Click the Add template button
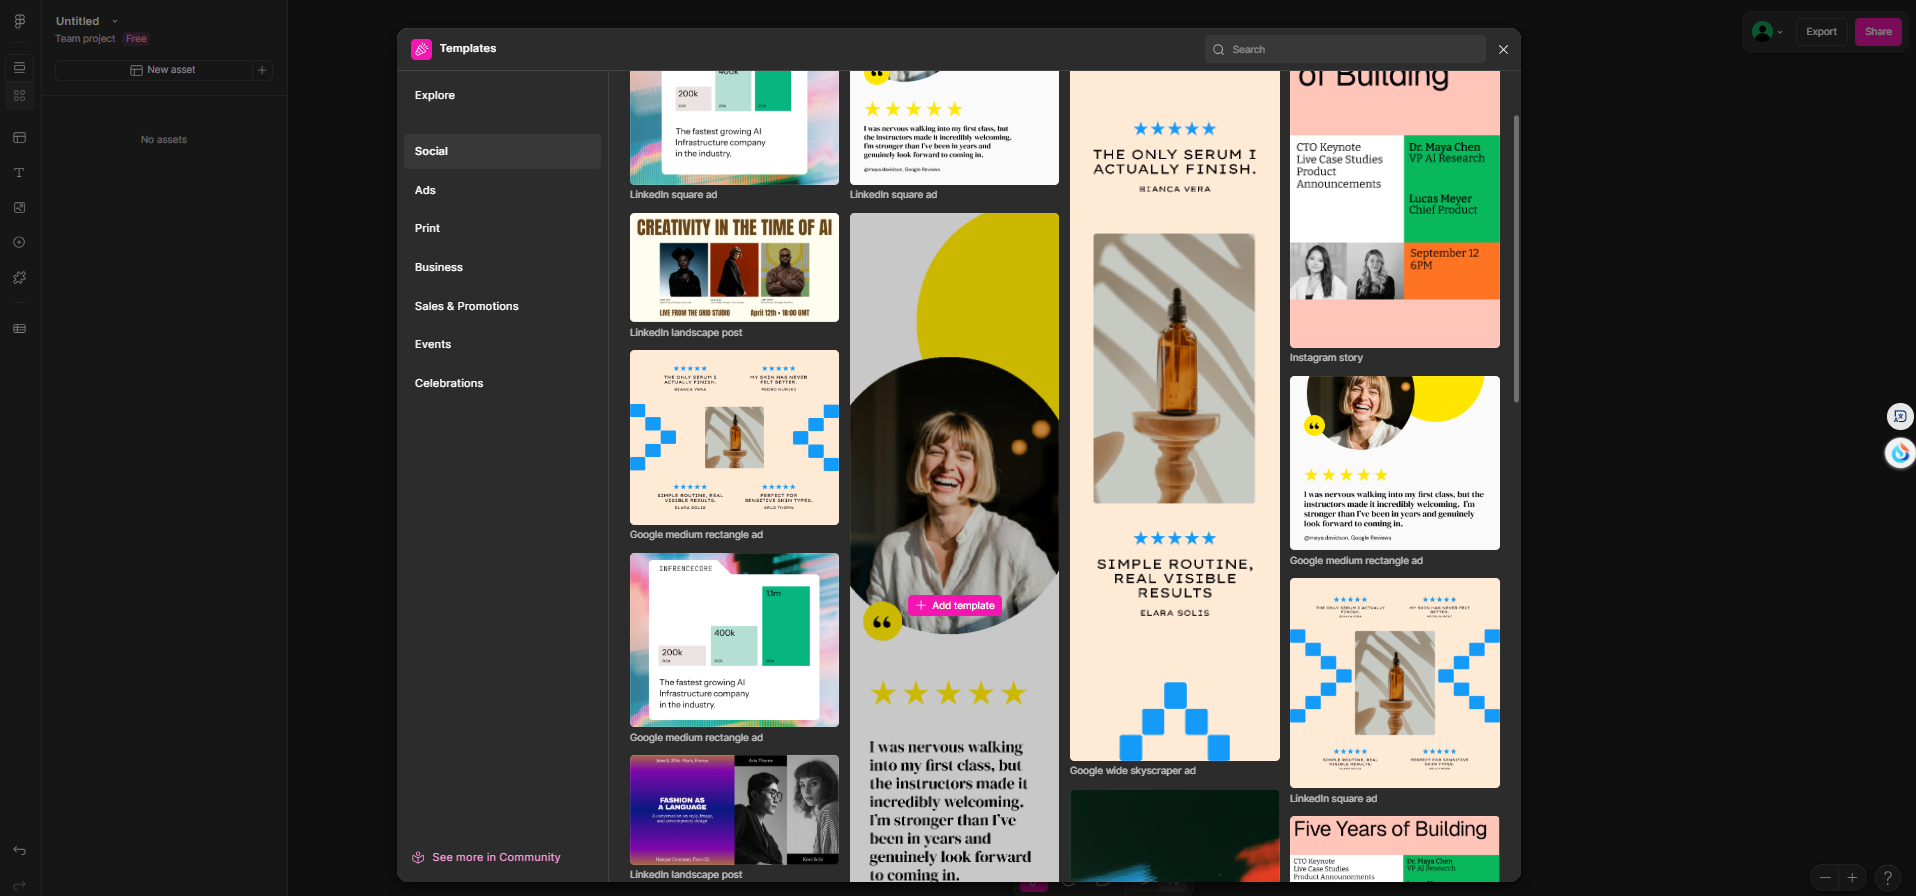The image size is (1916, 896). tap(955, 606)
